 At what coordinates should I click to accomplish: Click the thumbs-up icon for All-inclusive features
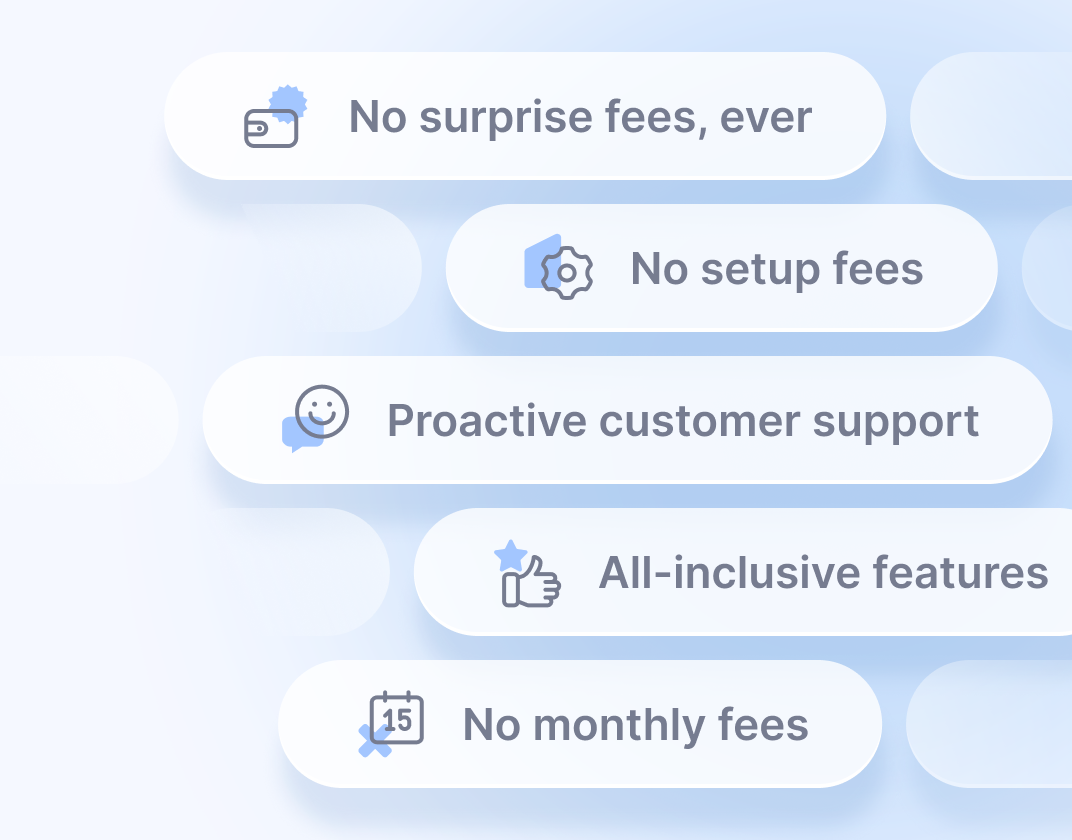(531, 584)
